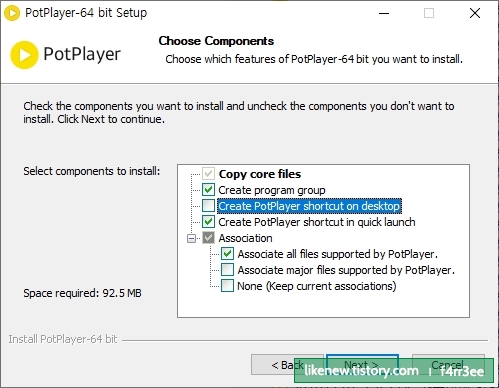Select the 'Create program group' label
The height and width of the screenshot is (388, 499).
pos(272,190)
